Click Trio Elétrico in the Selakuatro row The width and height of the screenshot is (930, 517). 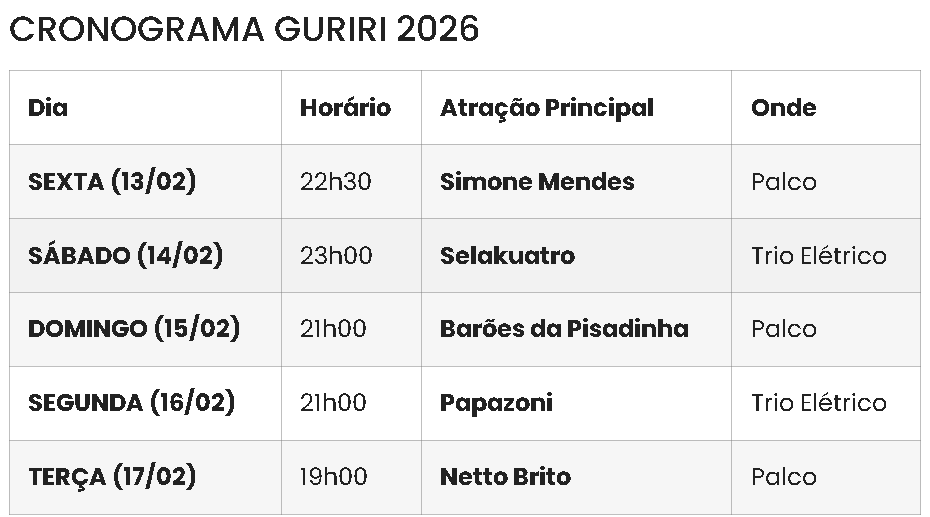[x=818, y=256]
